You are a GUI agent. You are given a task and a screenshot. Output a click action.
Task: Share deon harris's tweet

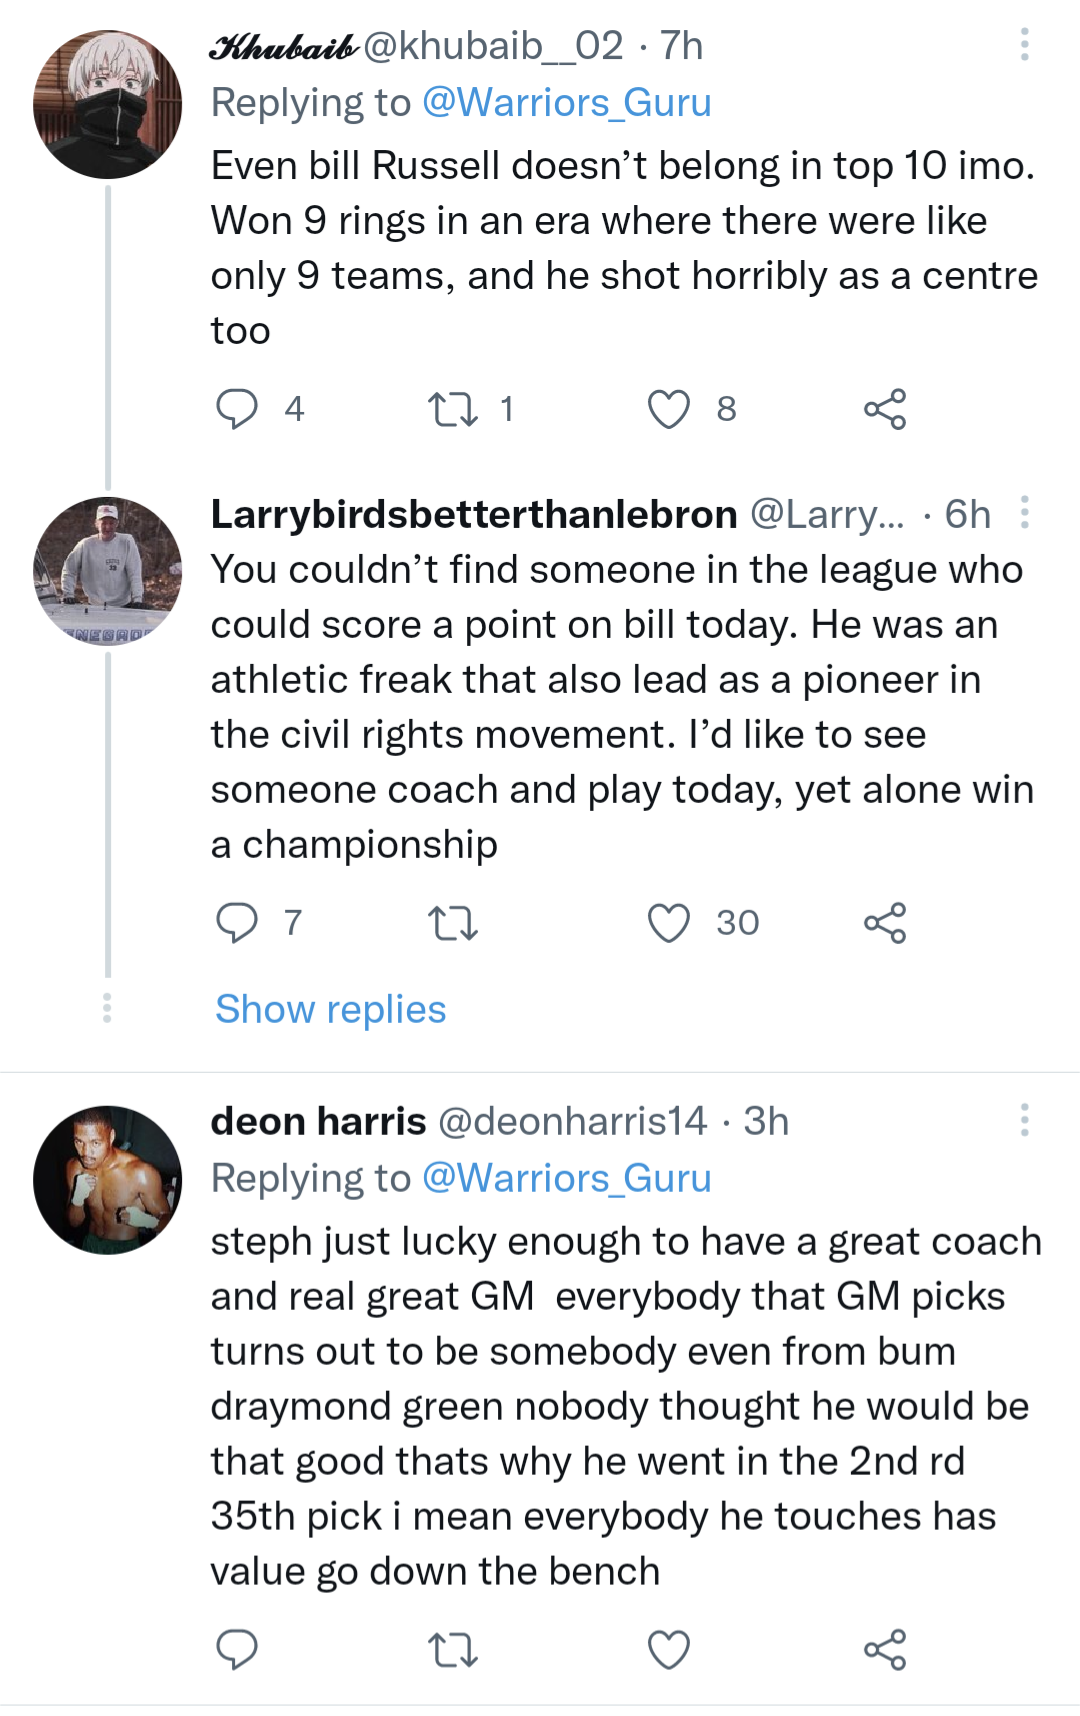pos(885,1650)
